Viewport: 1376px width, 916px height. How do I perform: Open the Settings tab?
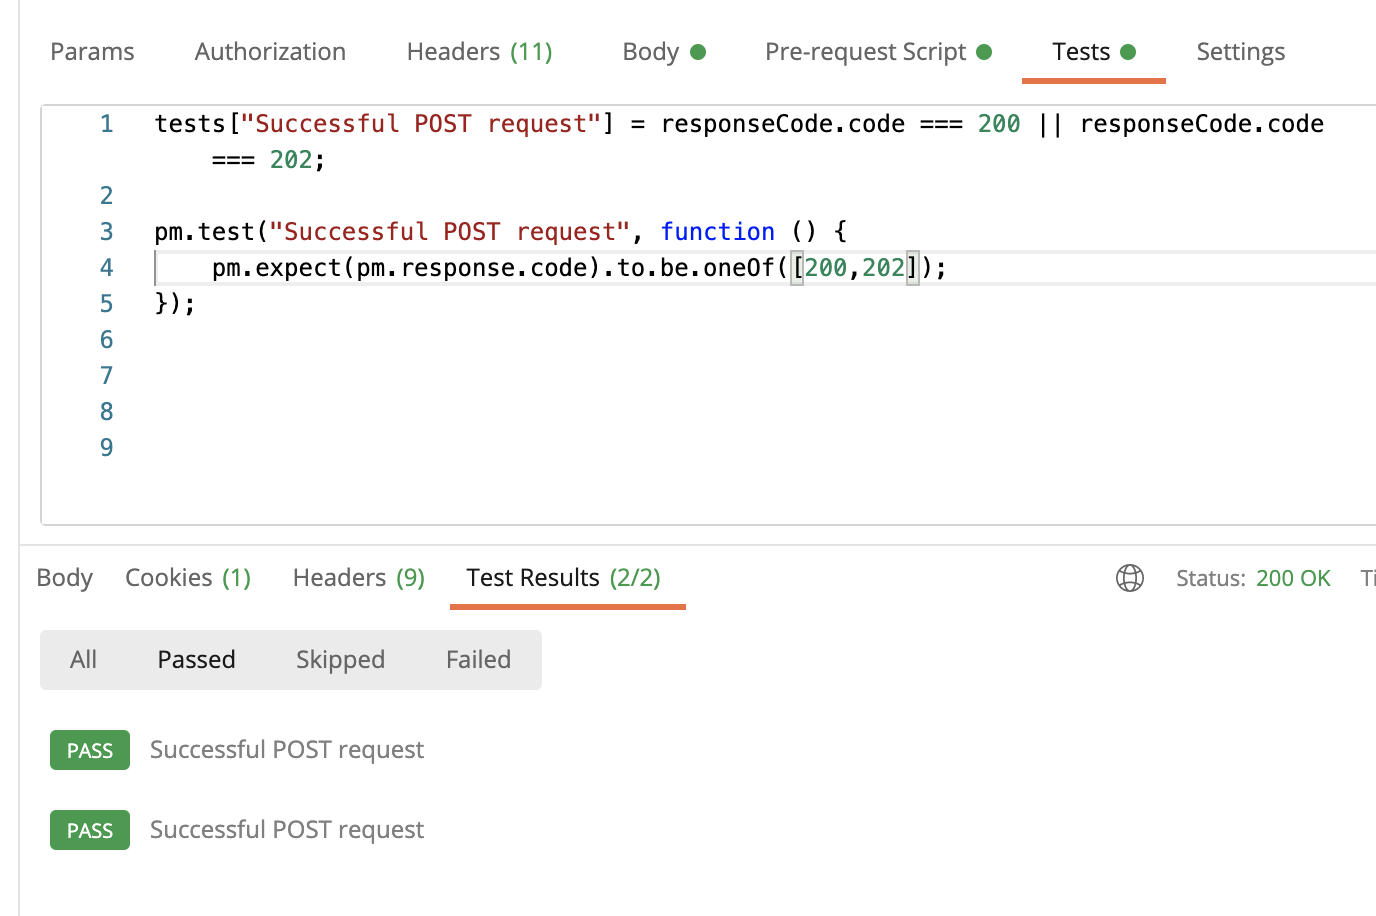(1240, 51)
